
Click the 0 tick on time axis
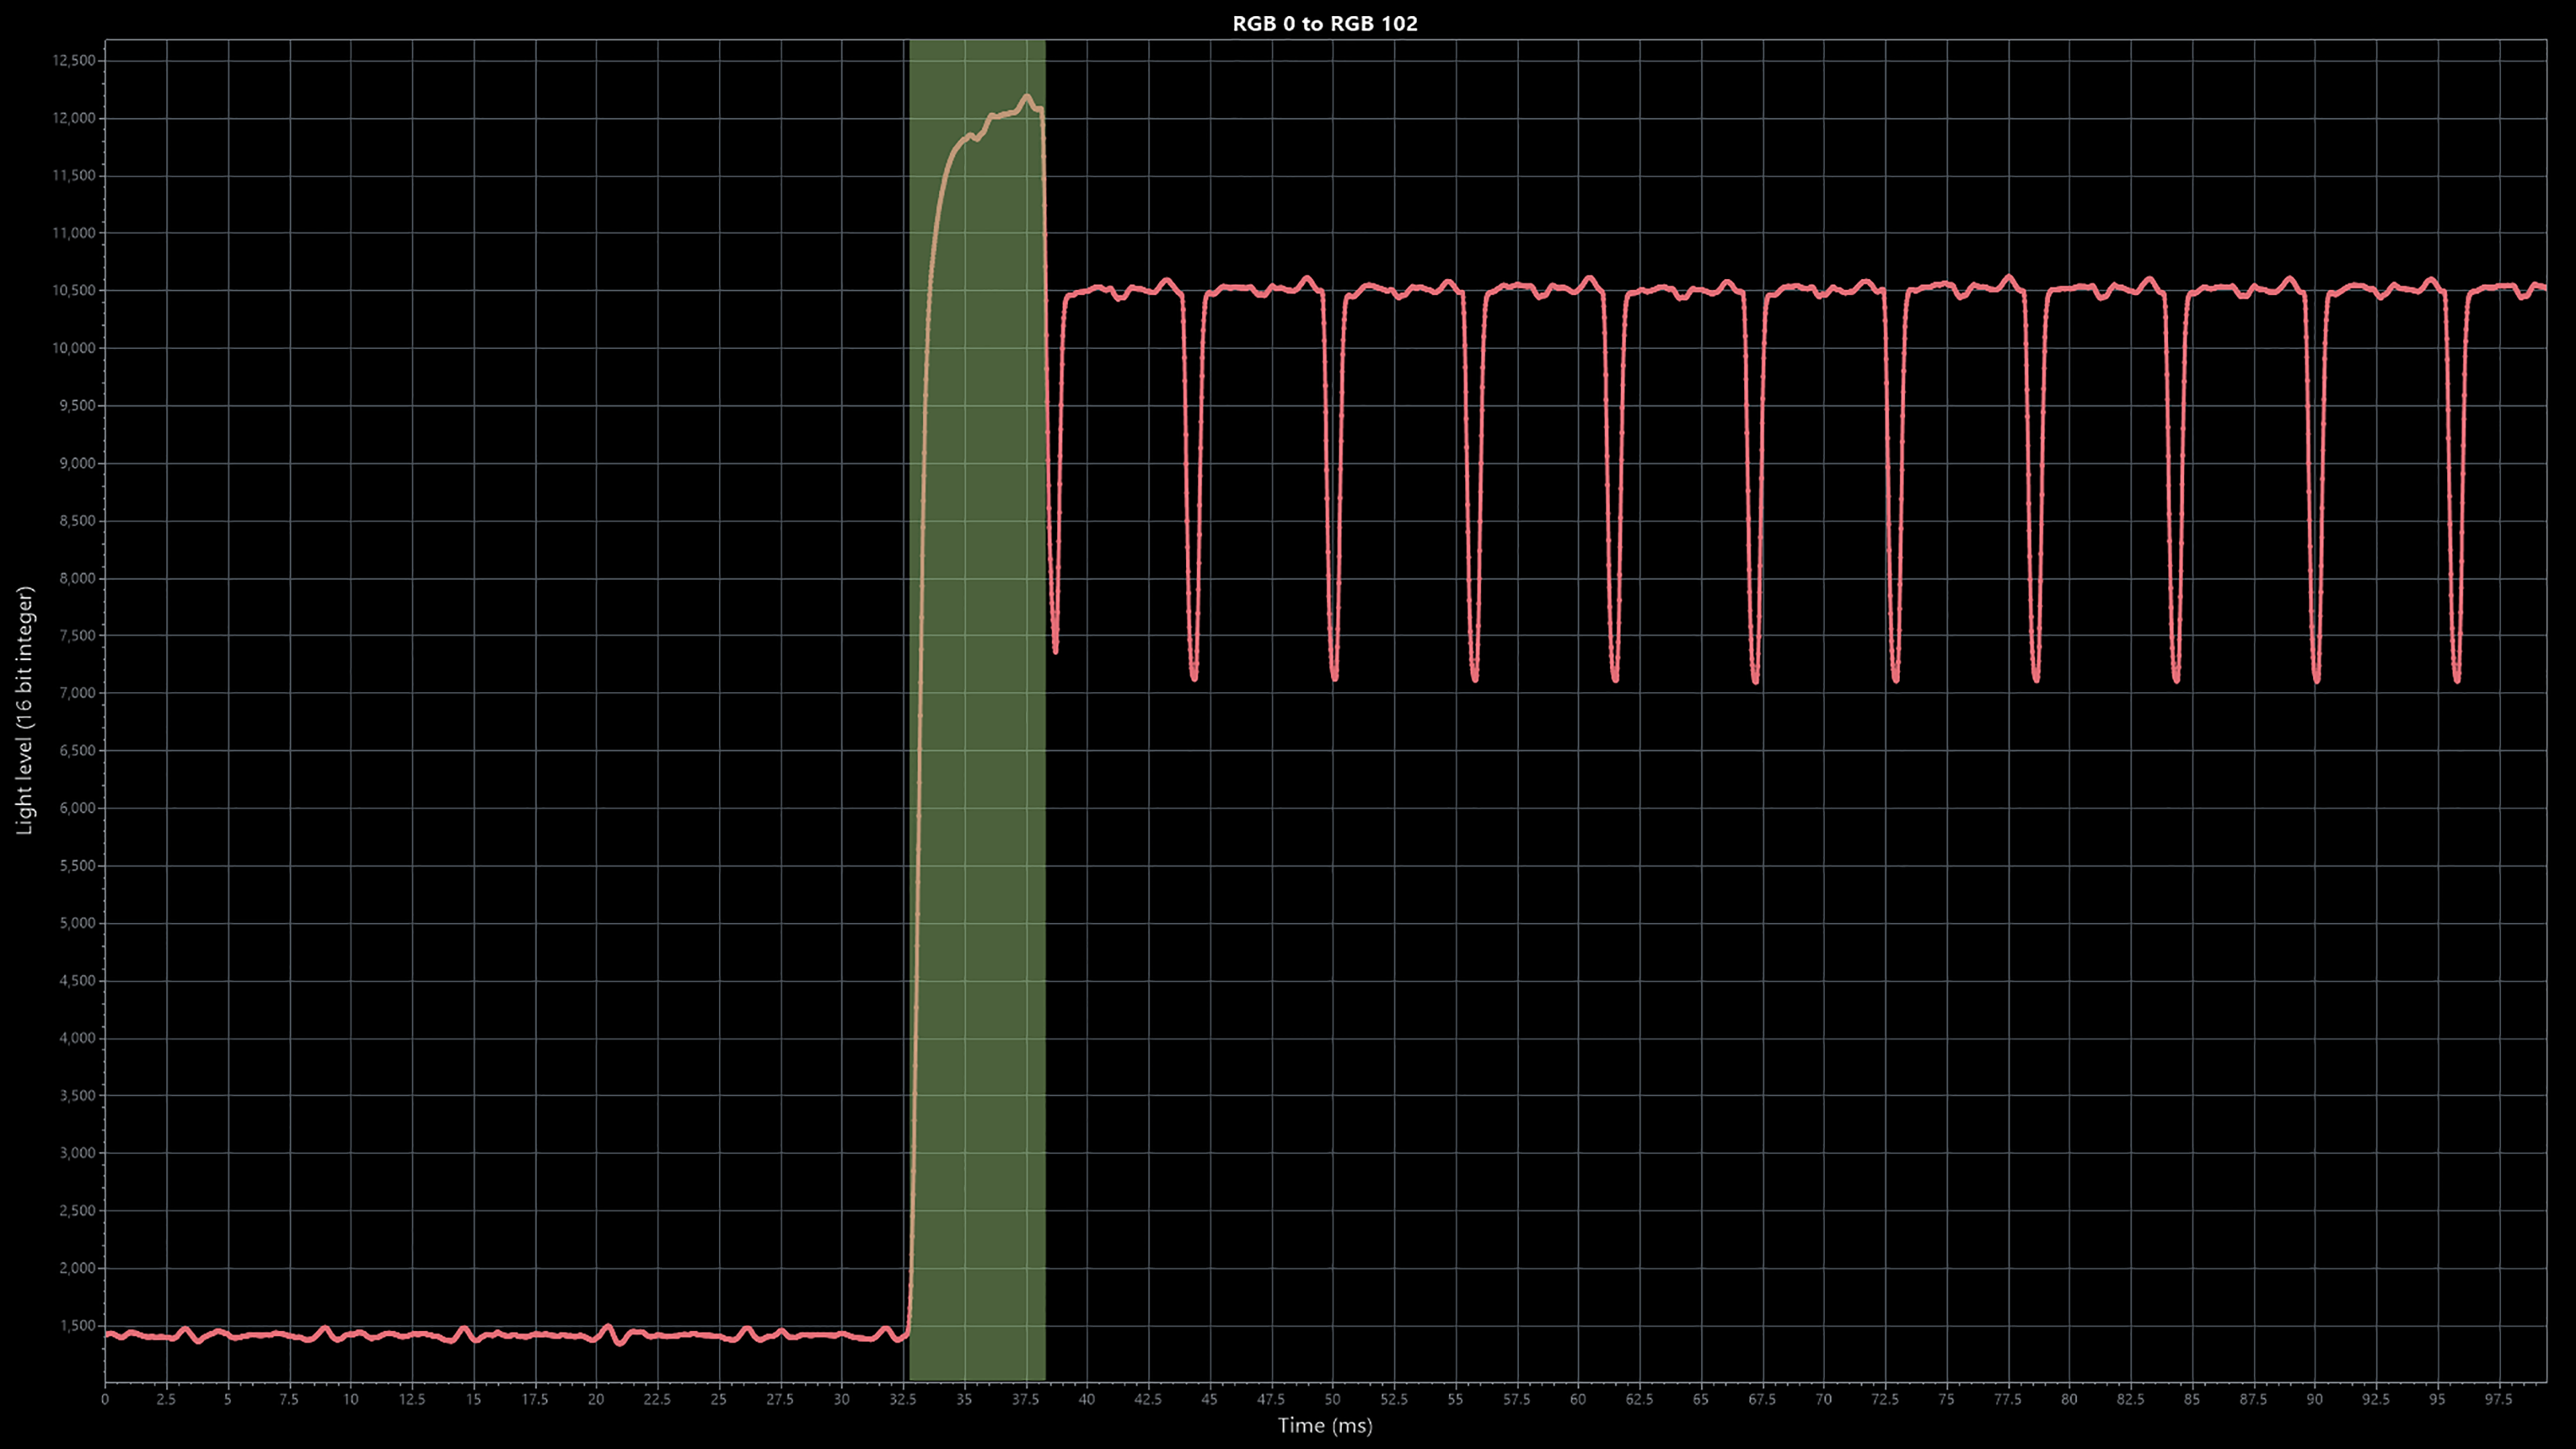click(x=105, y=1399)
